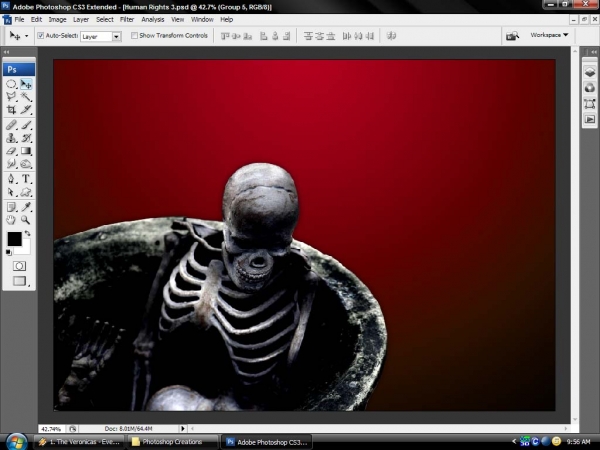Select the Zoom tool

[x=26, y=220]
